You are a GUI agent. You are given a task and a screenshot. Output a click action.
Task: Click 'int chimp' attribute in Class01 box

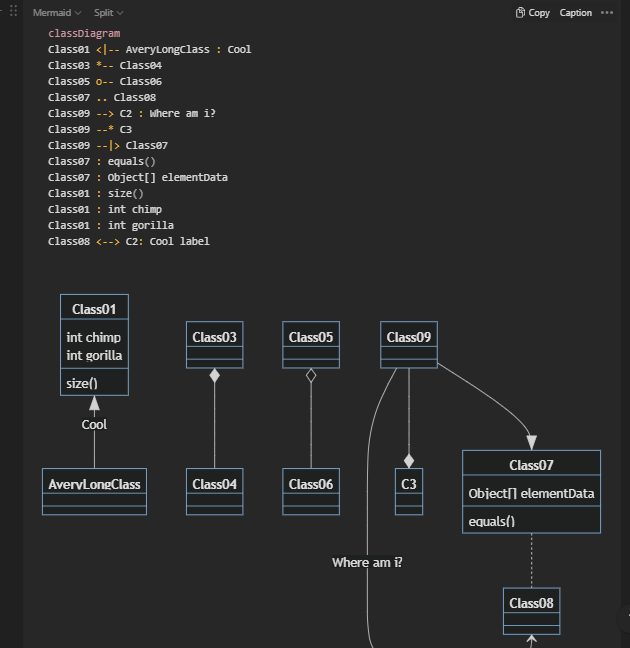point(94,337)
